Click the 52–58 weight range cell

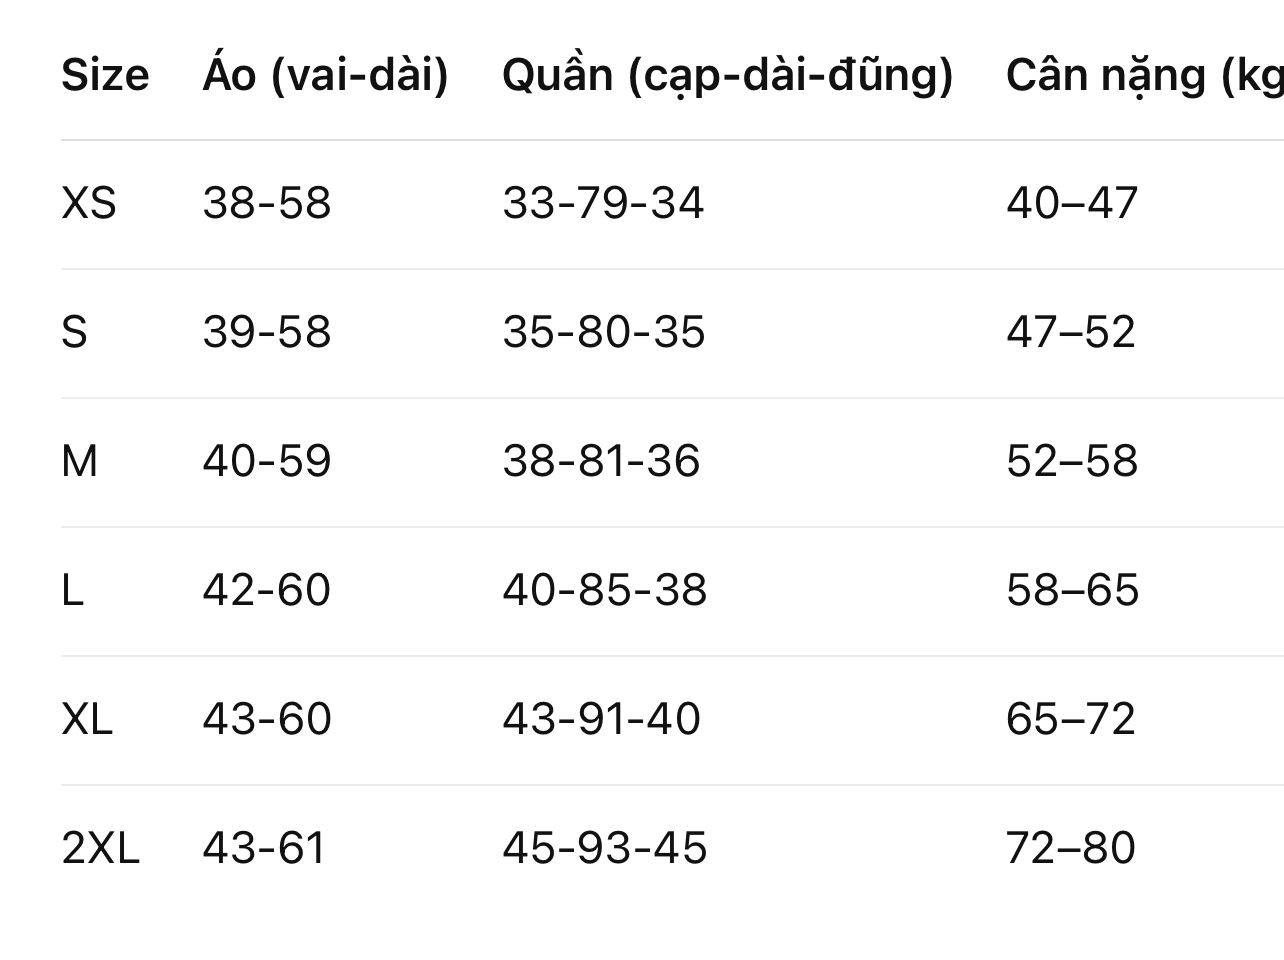pos(1072,462)
